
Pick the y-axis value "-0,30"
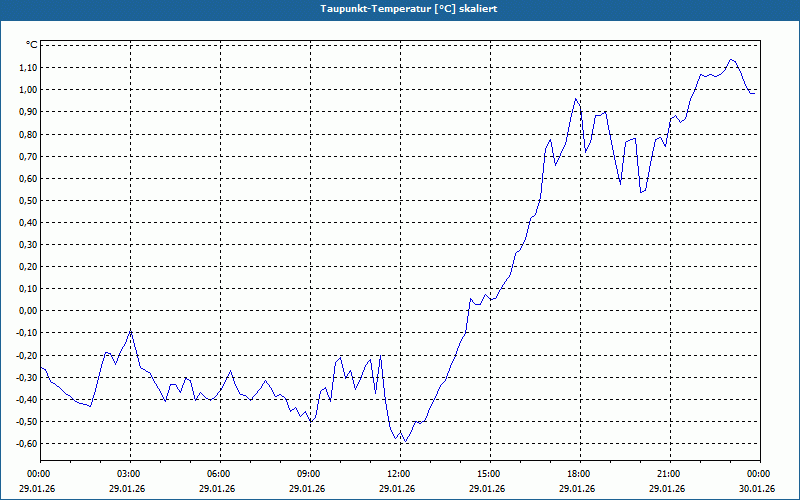tap(28, 377)
